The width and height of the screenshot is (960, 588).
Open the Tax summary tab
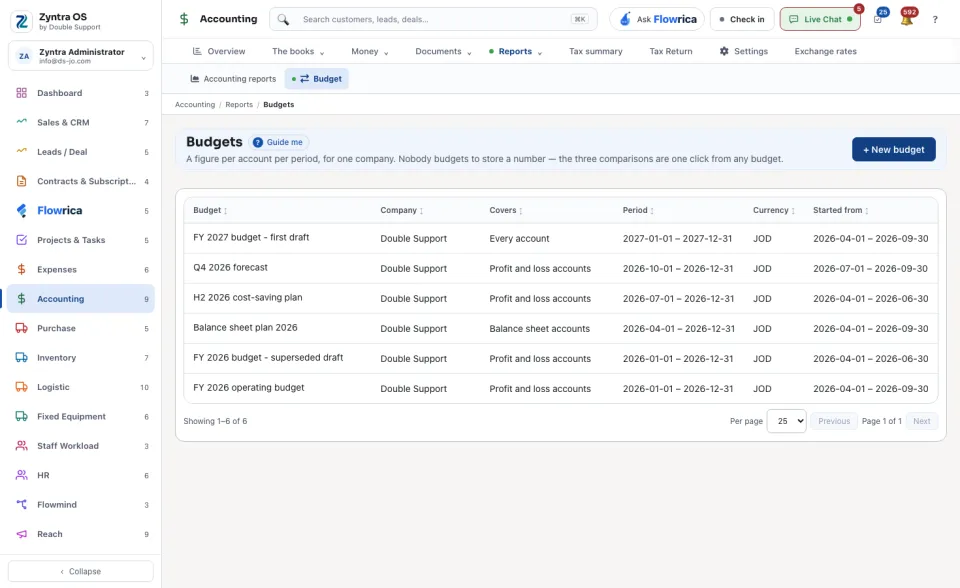[x=596, y=51]
